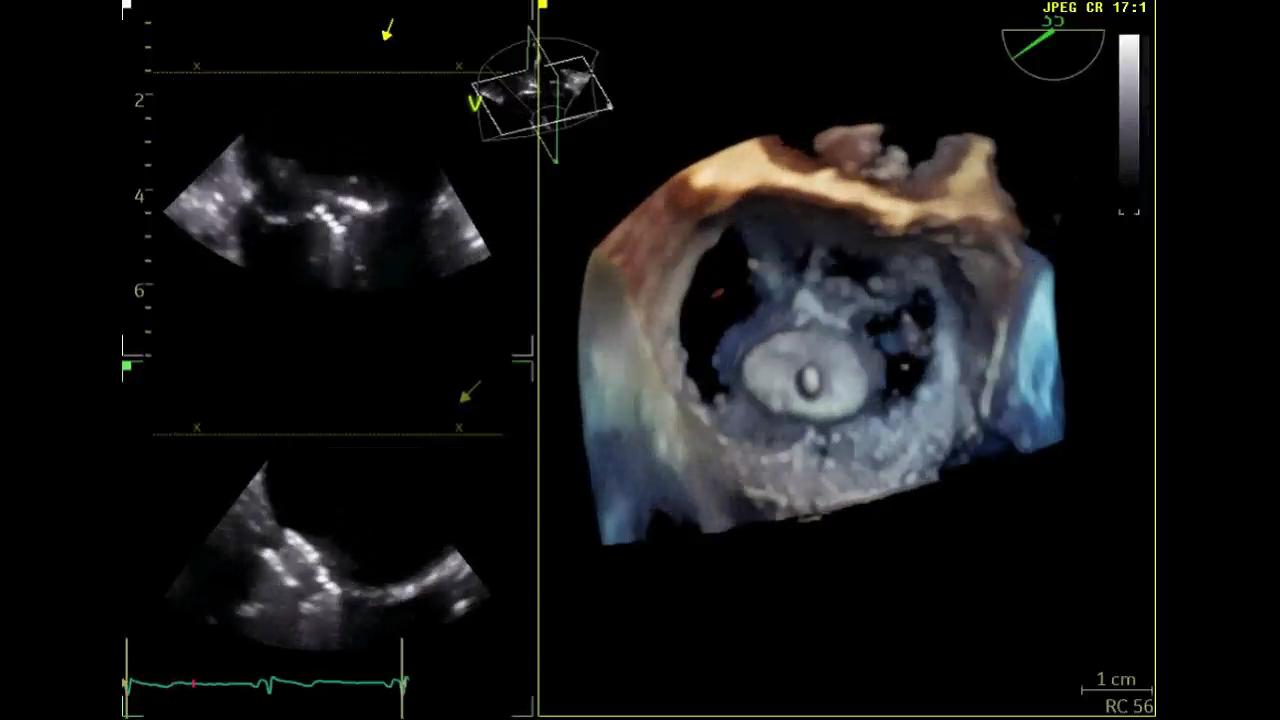Click the olive arrow above the lower 2D view
Screen dimensions: 1280x720
(x=470, y=391)
